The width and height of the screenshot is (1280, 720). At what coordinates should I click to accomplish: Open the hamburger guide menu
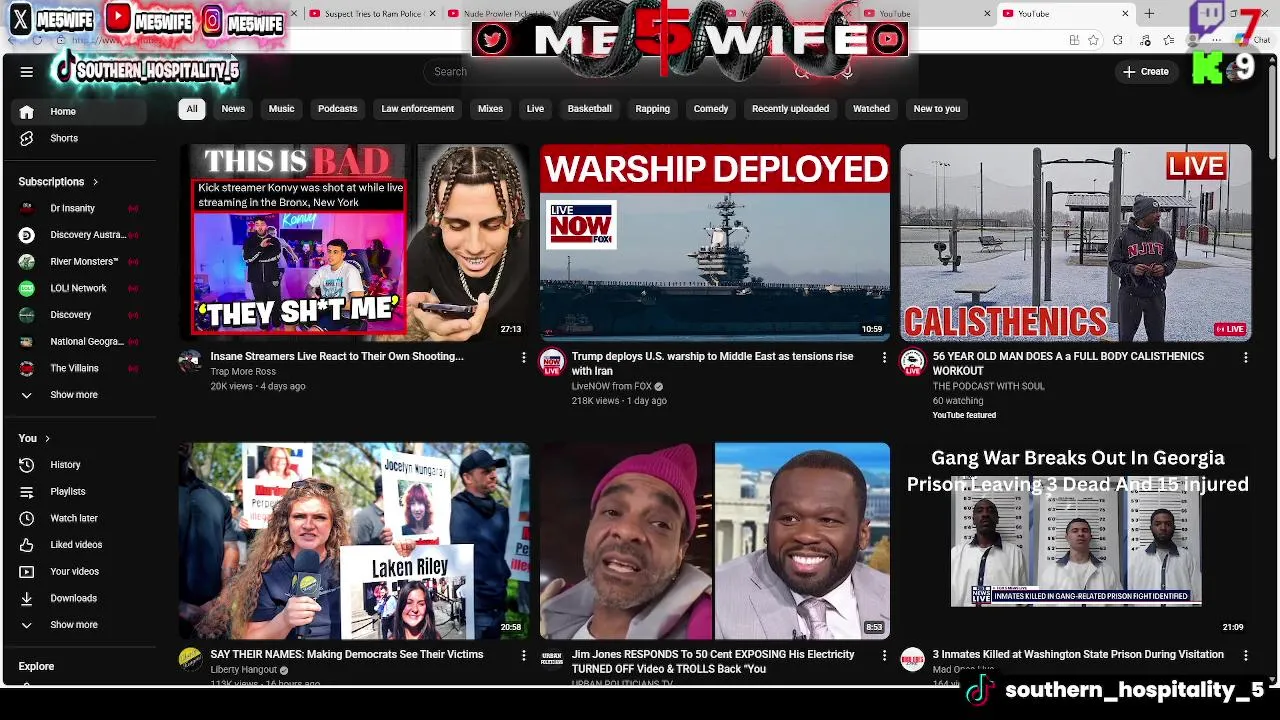pos(27,71)
